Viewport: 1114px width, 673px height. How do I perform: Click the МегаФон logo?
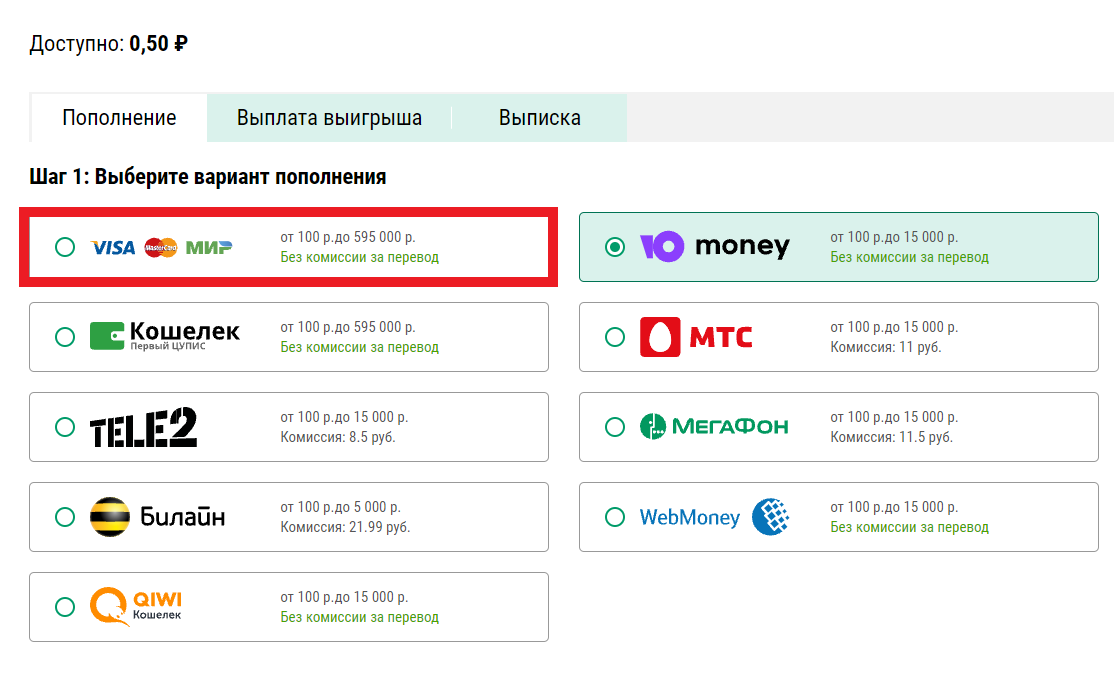tap(714, 426)
